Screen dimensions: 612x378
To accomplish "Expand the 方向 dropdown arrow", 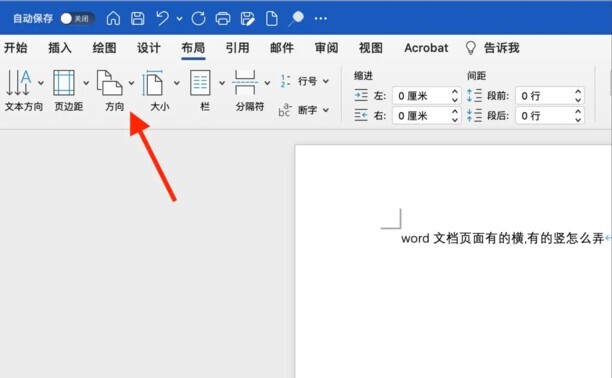I will point(132,83).
